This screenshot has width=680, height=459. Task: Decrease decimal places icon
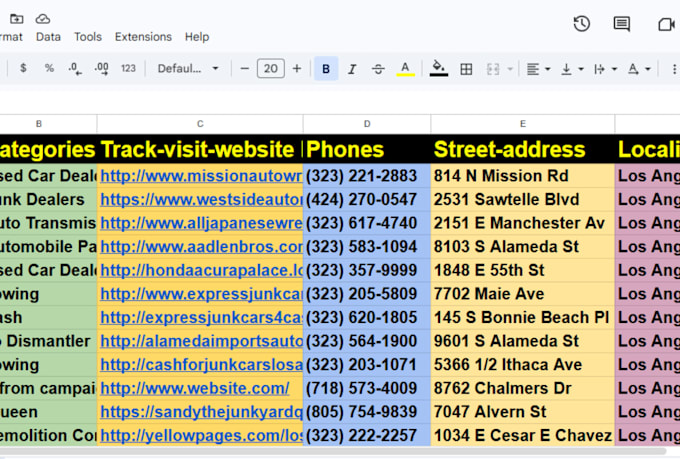coord(75,69)
